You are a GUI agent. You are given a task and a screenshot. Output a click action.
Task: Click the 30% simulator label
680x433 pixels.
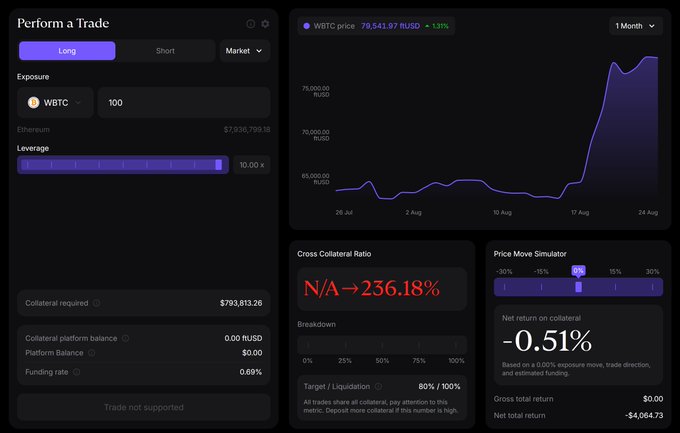[x=652, y=272]
